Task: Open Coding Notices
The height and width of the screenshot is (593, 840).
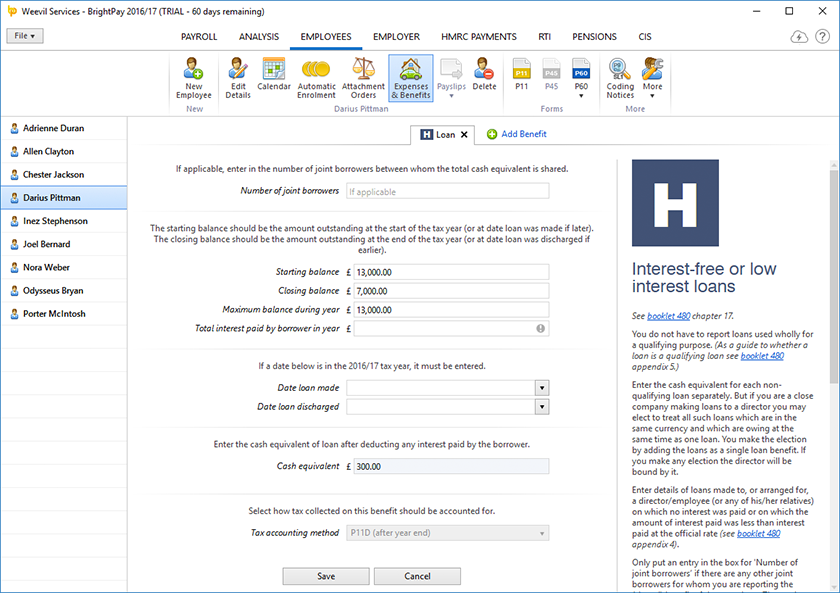Action: tap(620, 78)
